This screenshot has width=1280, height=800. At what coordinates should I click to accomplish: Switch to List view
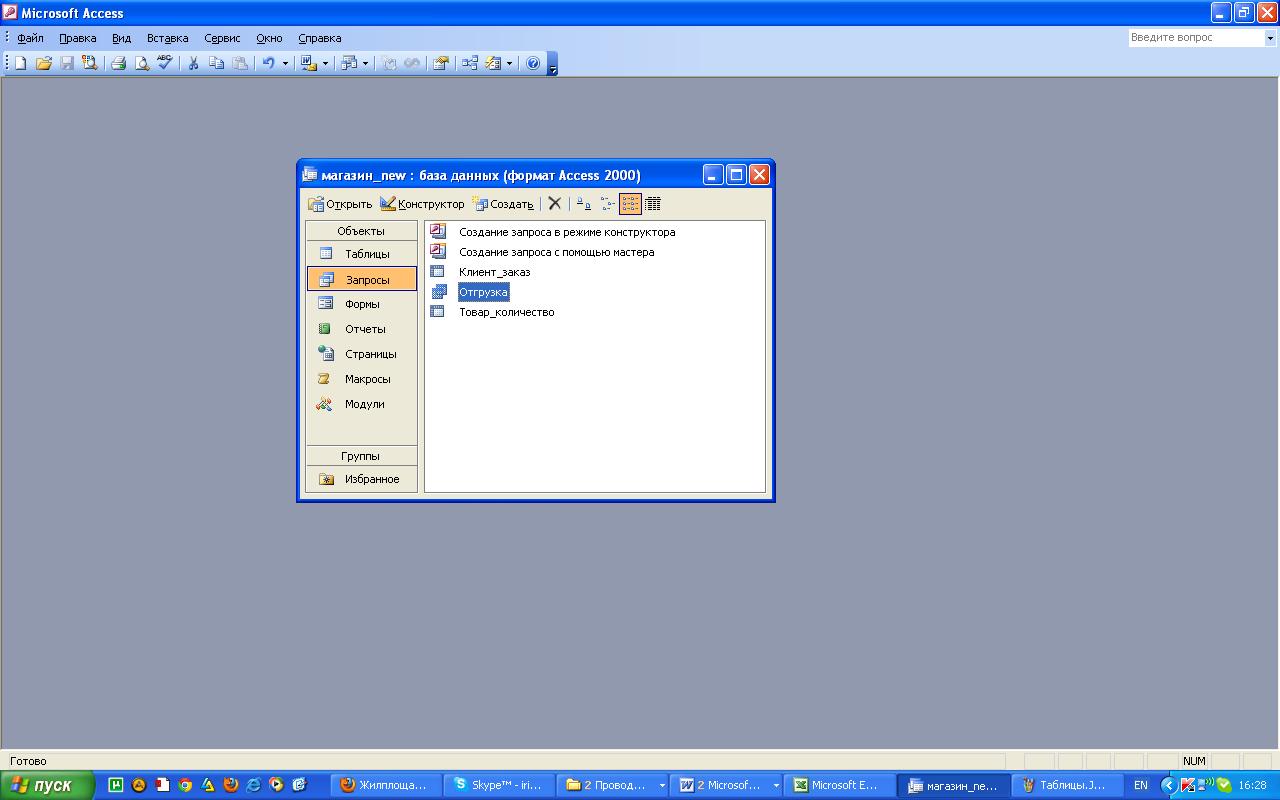click(630, 204)
